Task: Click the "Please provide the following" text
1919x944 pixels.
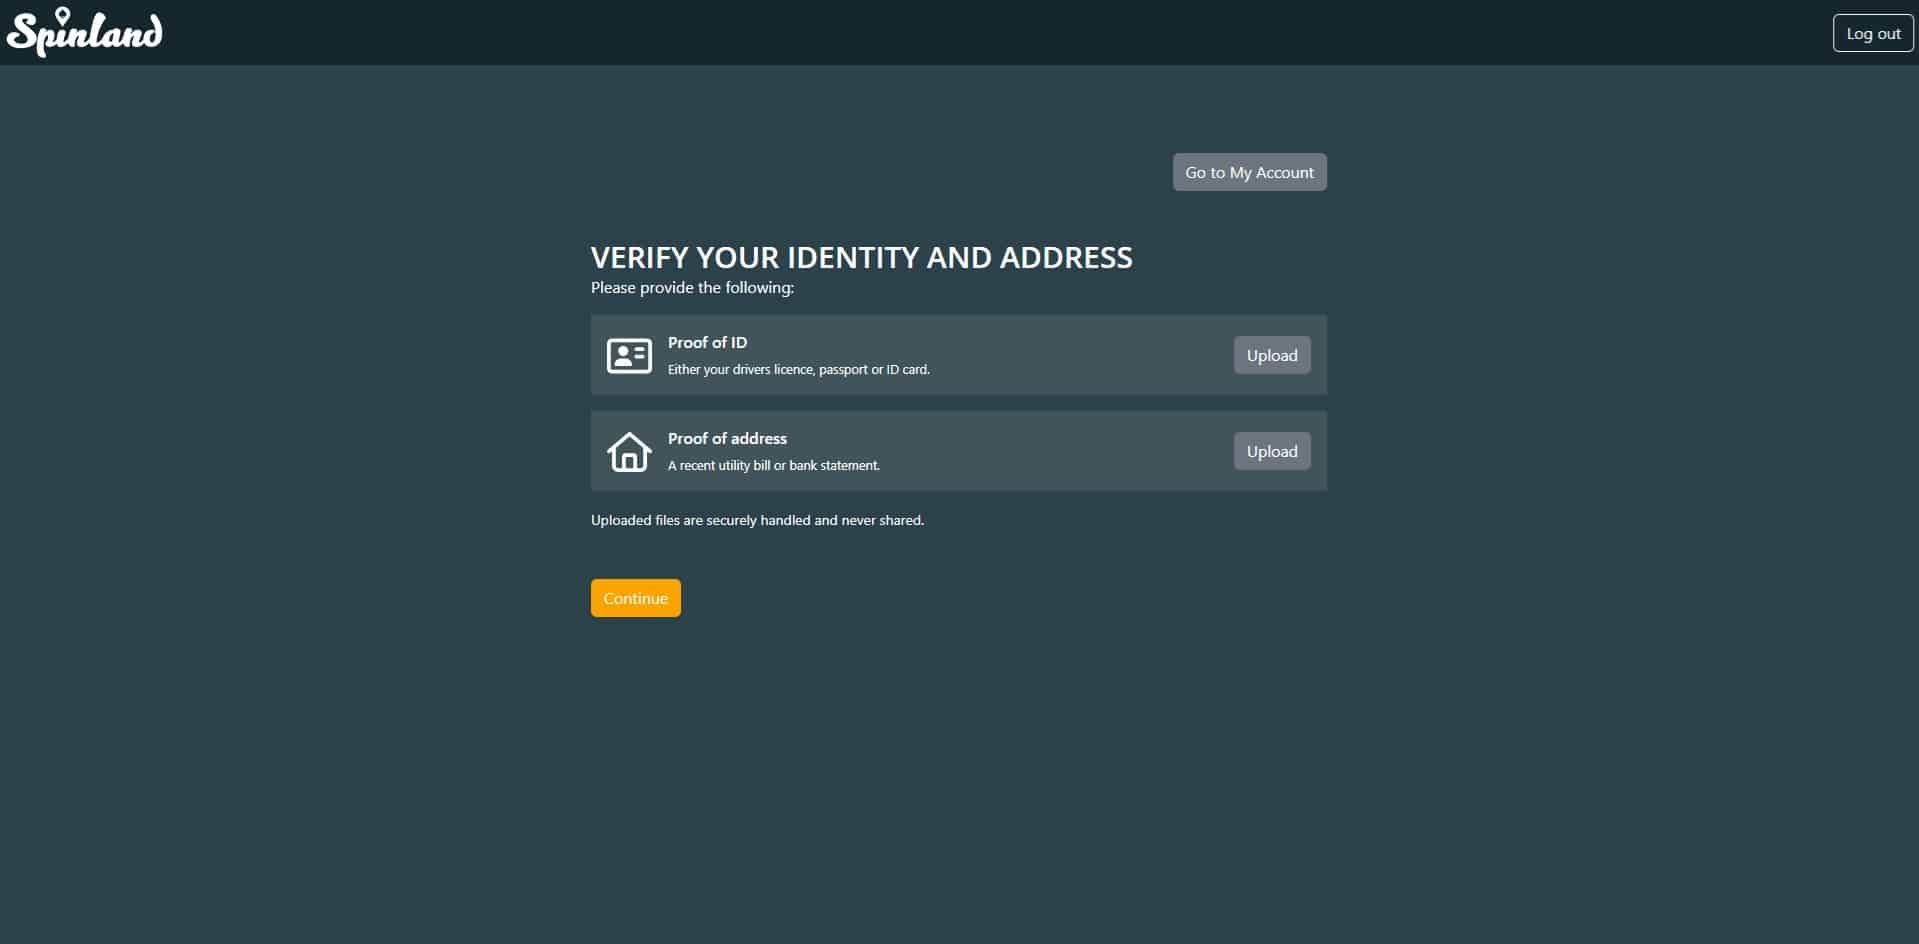Action: (692, 288)
